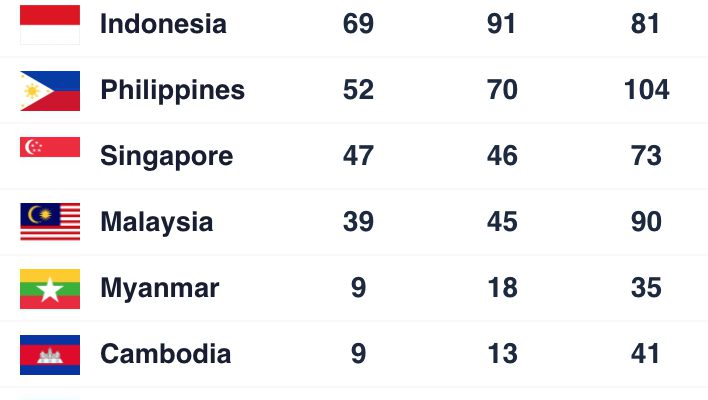Click Cambodia's bronze count 41
708x400 pixels.
coord(645,353)
